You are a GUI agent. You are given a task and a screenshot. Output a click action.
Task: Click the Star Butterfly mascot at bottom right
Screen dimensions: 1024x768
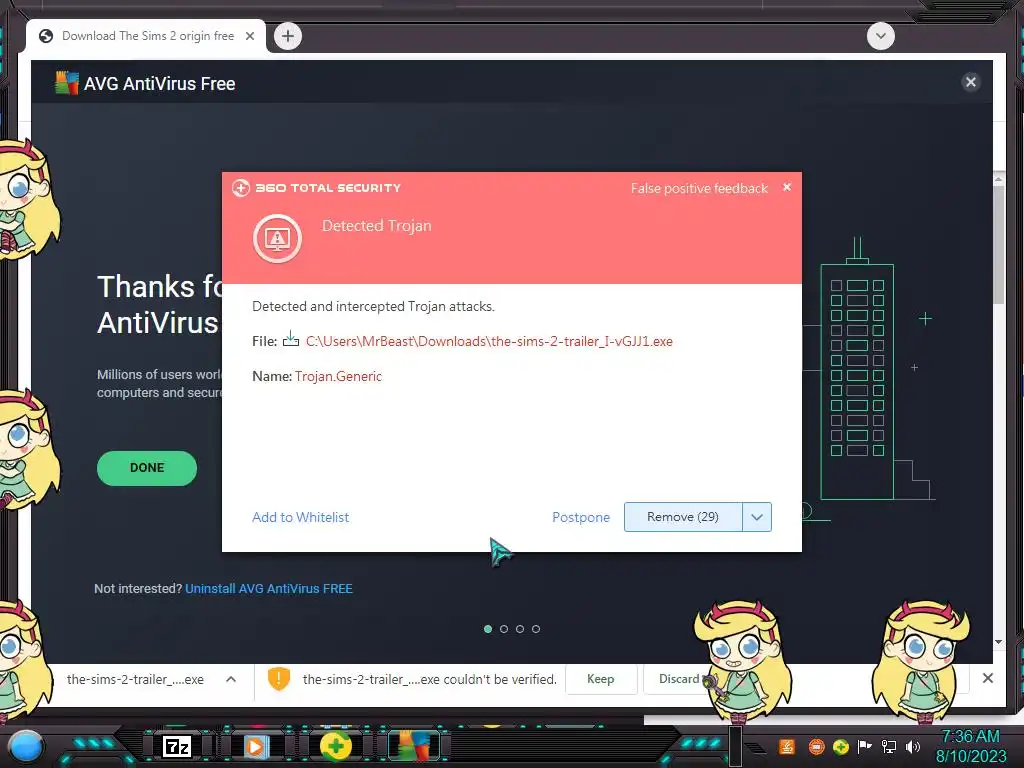point(921,661)
